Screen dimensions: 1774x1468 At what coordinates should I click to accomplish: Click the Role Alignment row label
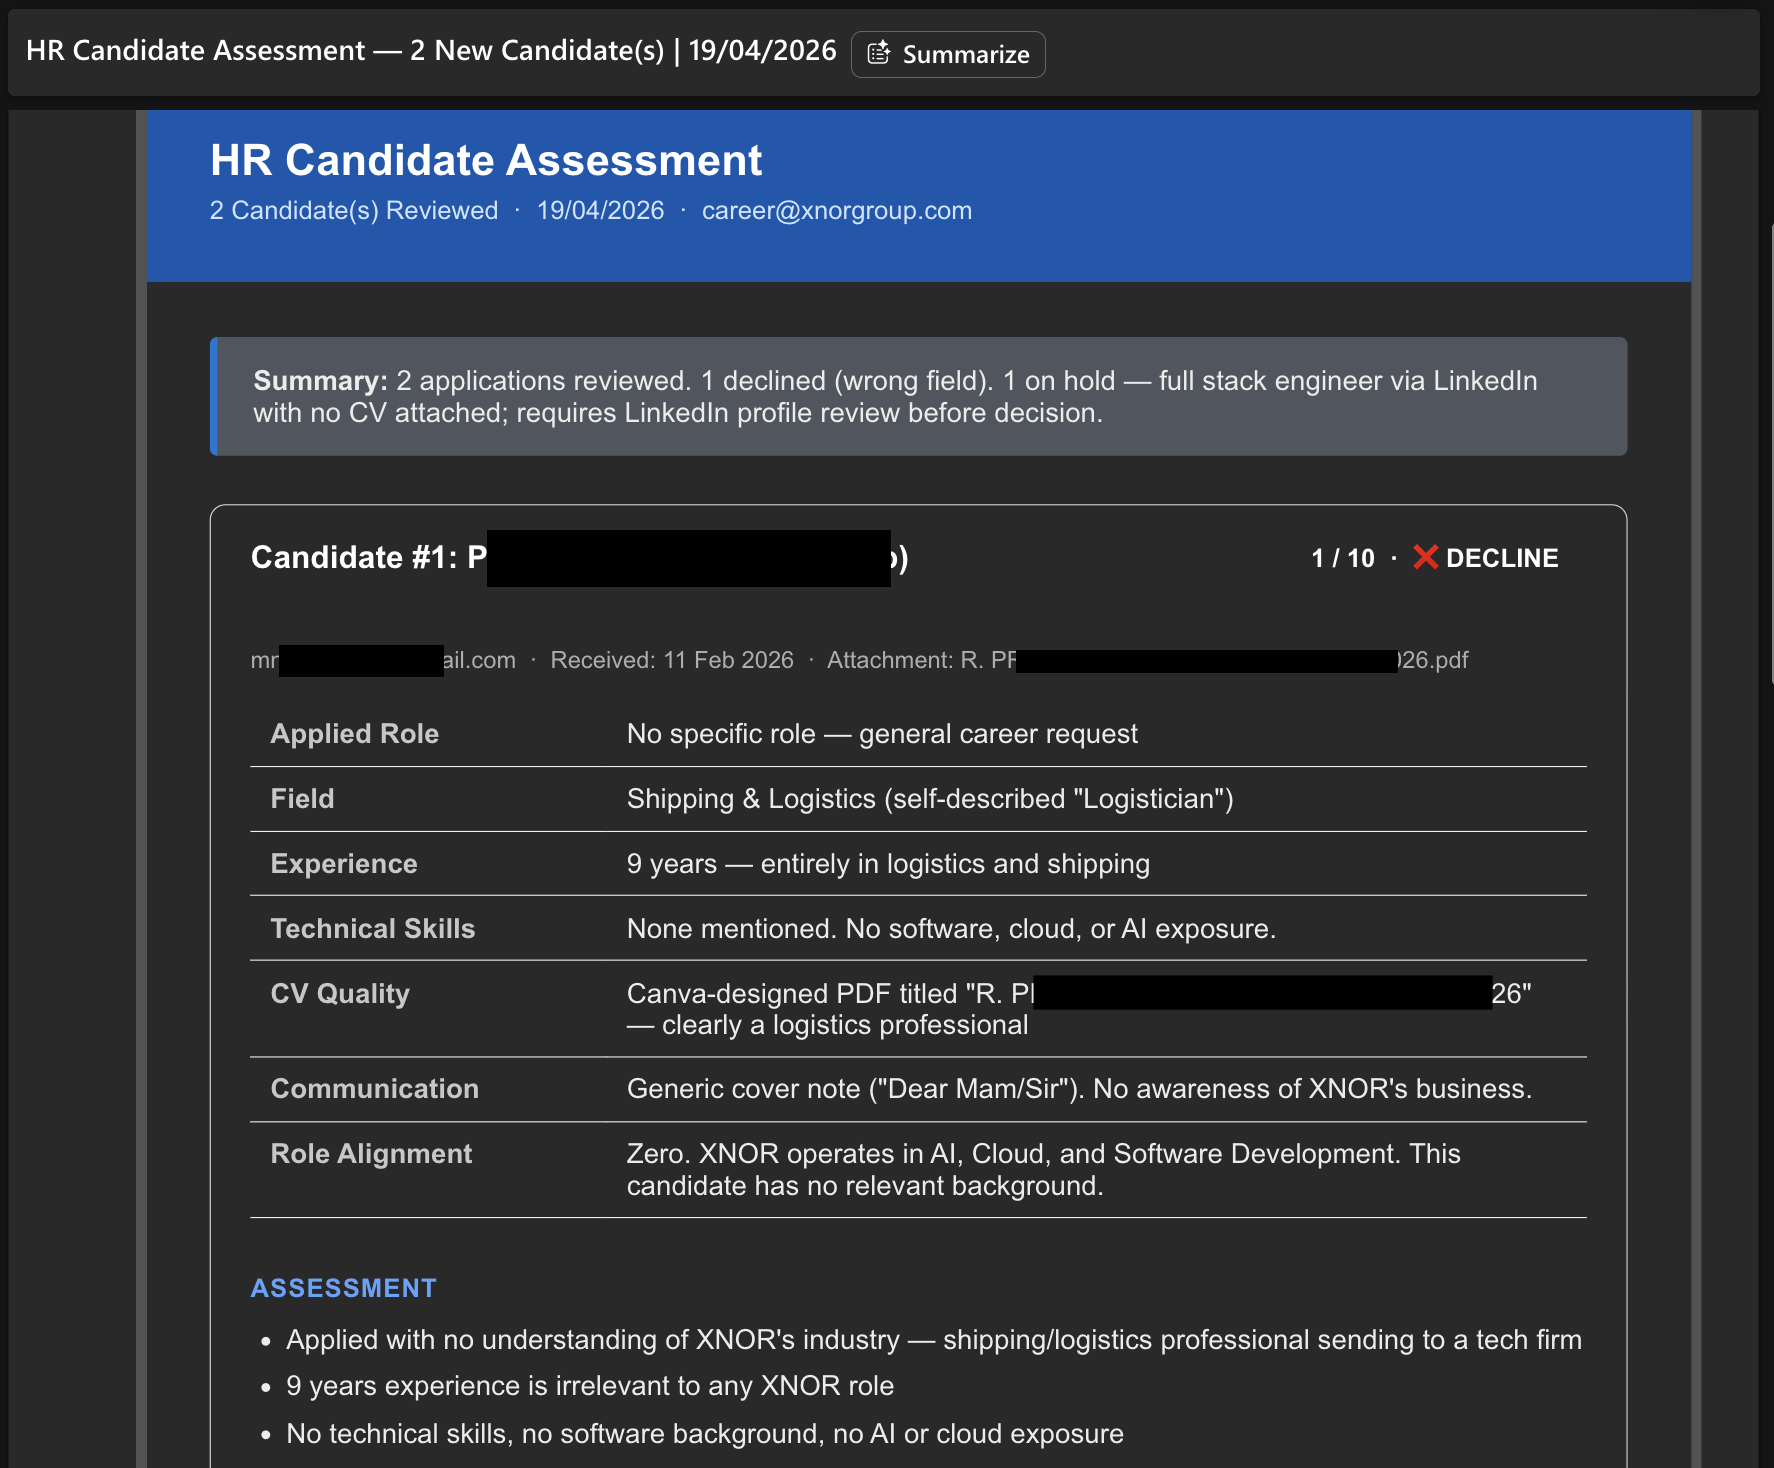point(371,1154)
